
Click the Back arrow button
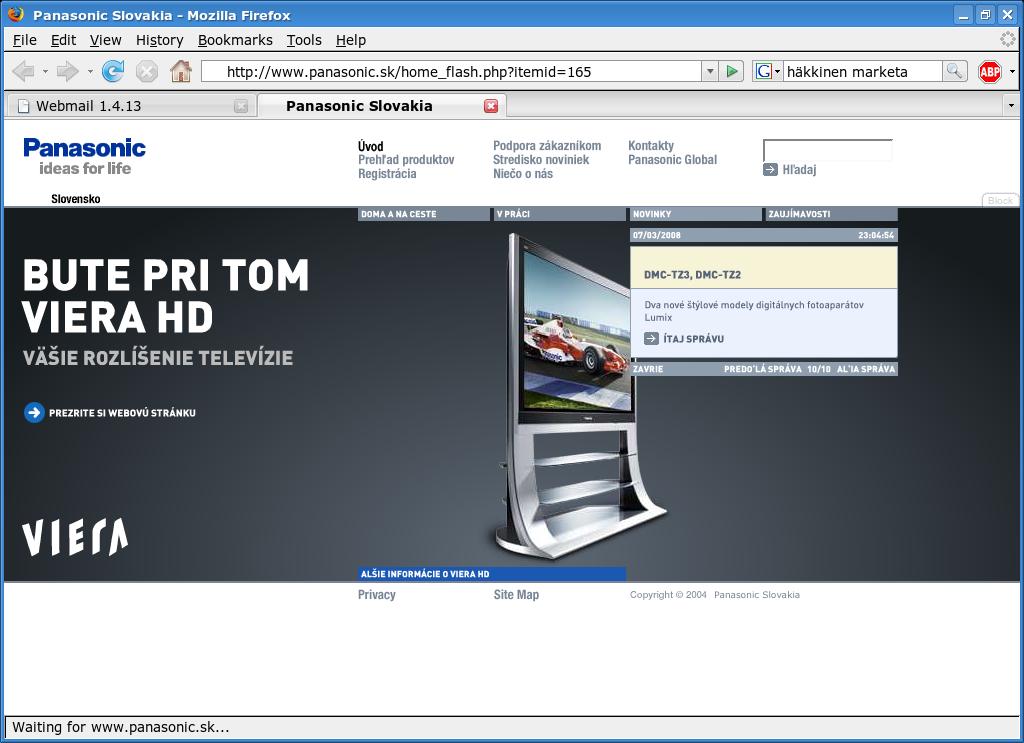tap(23, 71)
